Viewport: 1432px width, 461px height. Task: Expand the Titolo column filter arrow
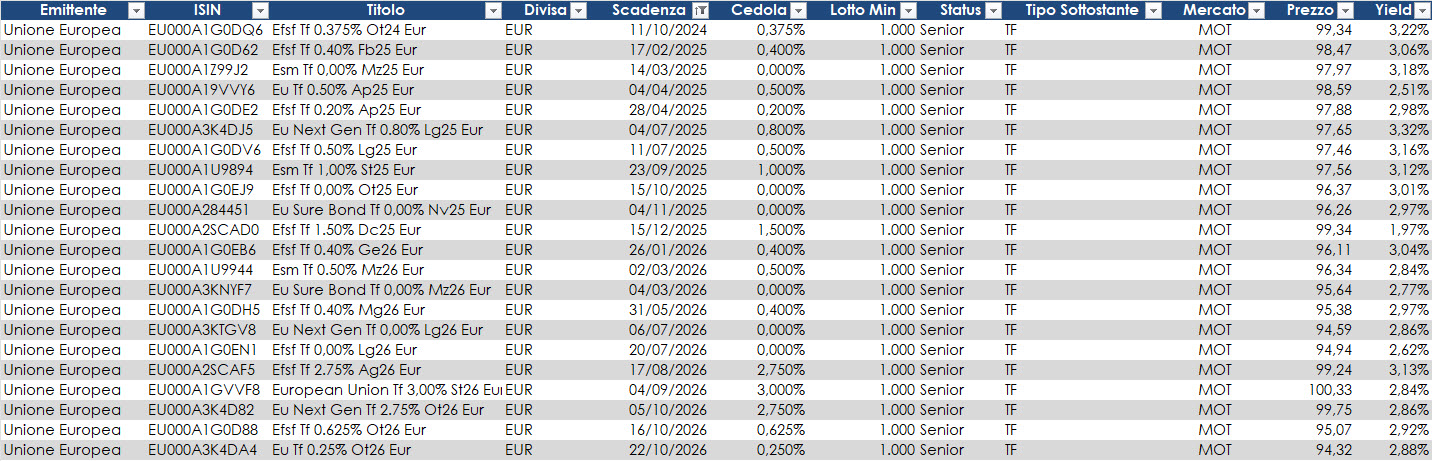click(x=493, y=10)
